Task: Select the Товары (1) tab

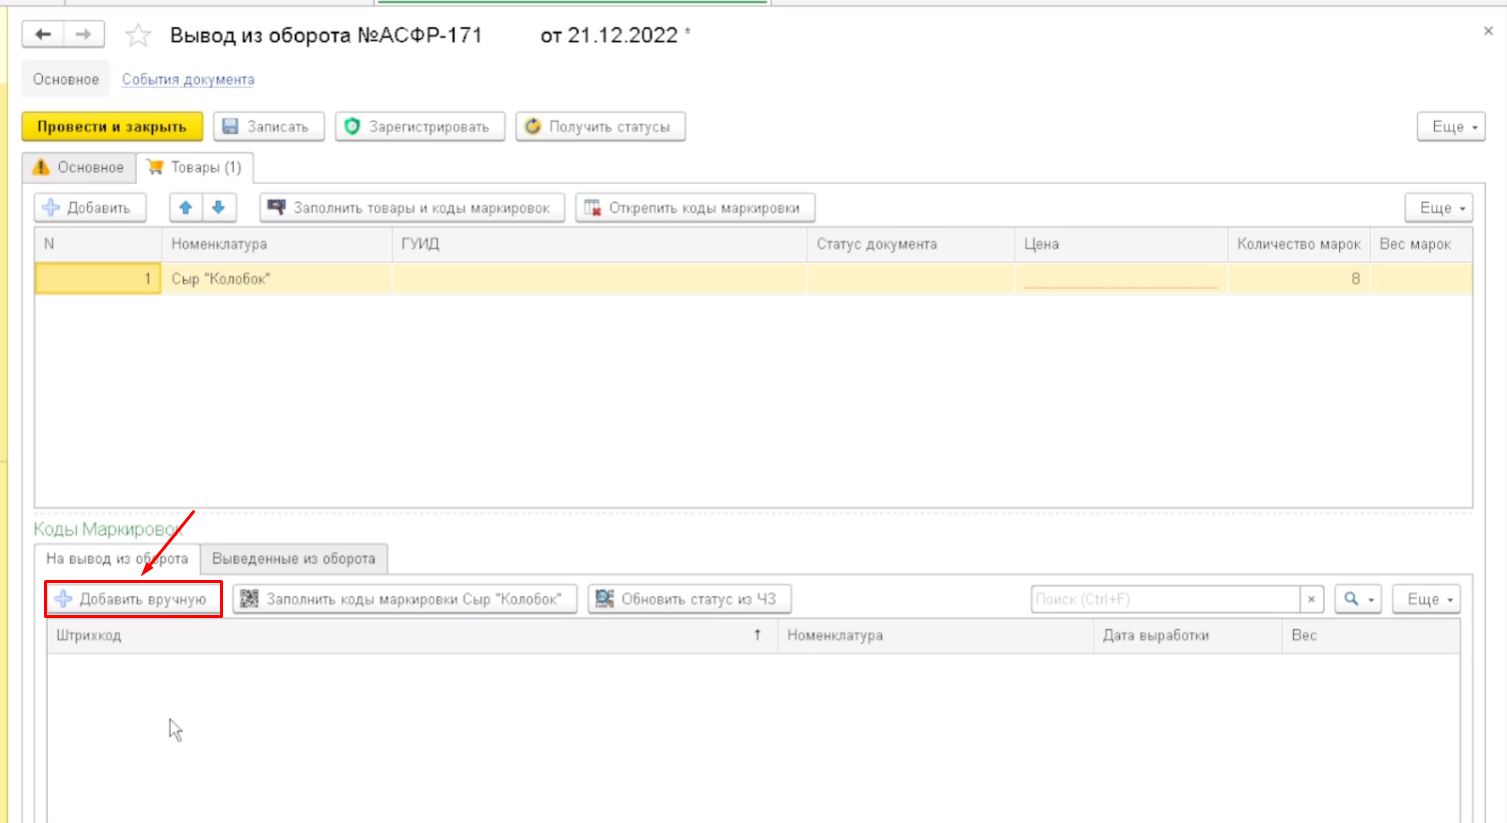Action: point(195,167)
